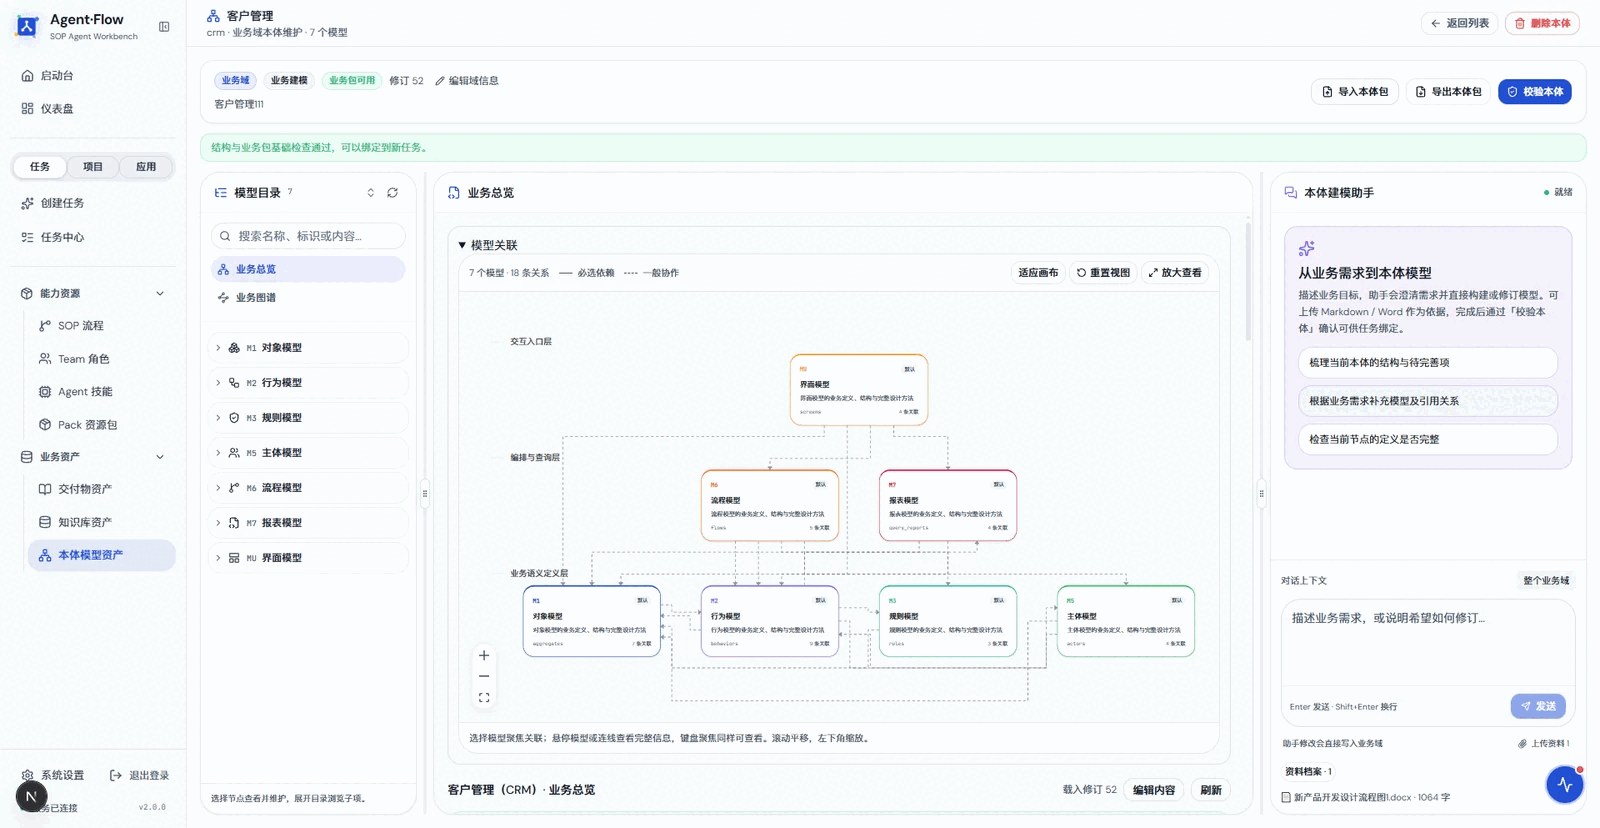Screen dimensions: 1600x828
Task: Collapse the left sidebar panel icon
Action: coord(164,27)
